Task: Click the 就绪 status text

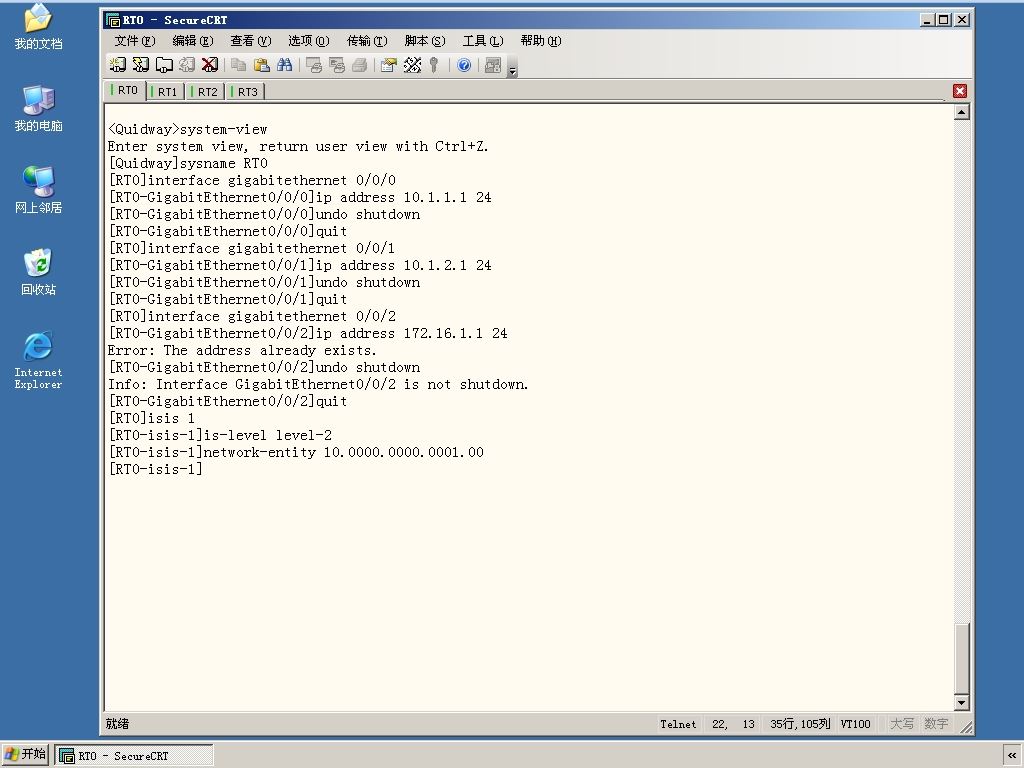Action: point(118,724)
